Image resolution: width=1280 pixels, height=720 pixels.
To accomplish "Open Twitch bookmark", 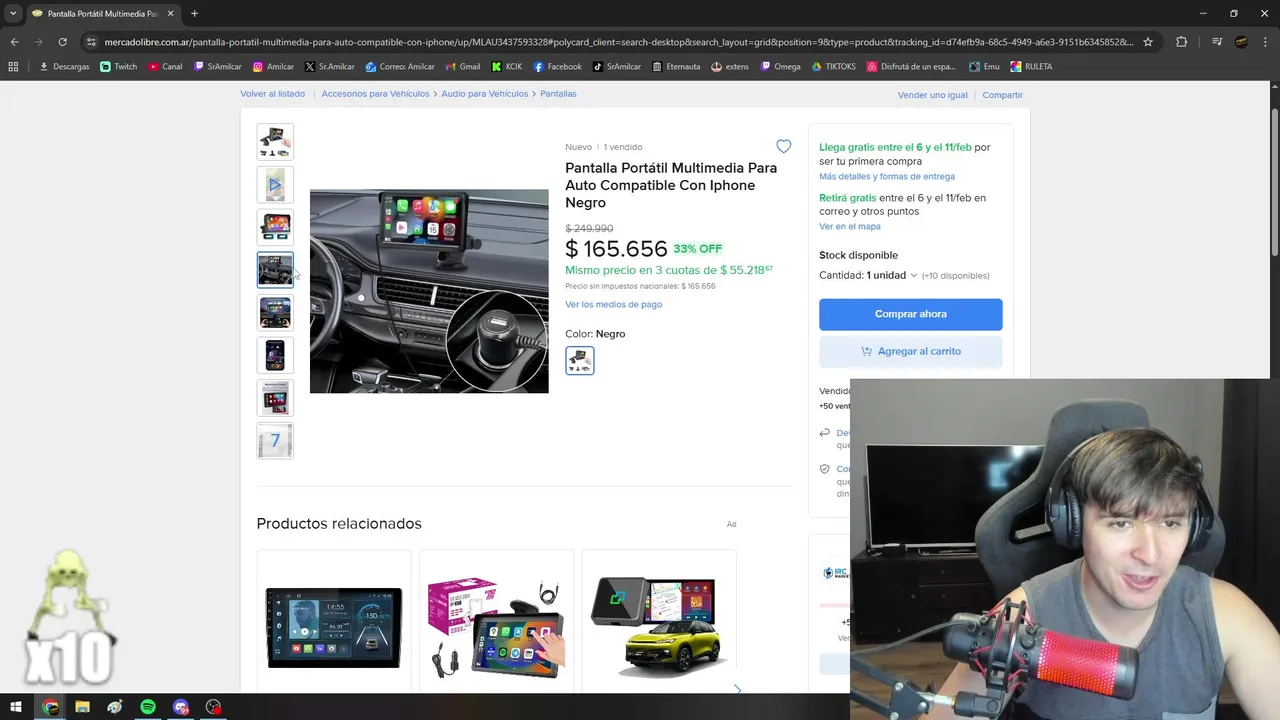I will [x=119, y=67].
